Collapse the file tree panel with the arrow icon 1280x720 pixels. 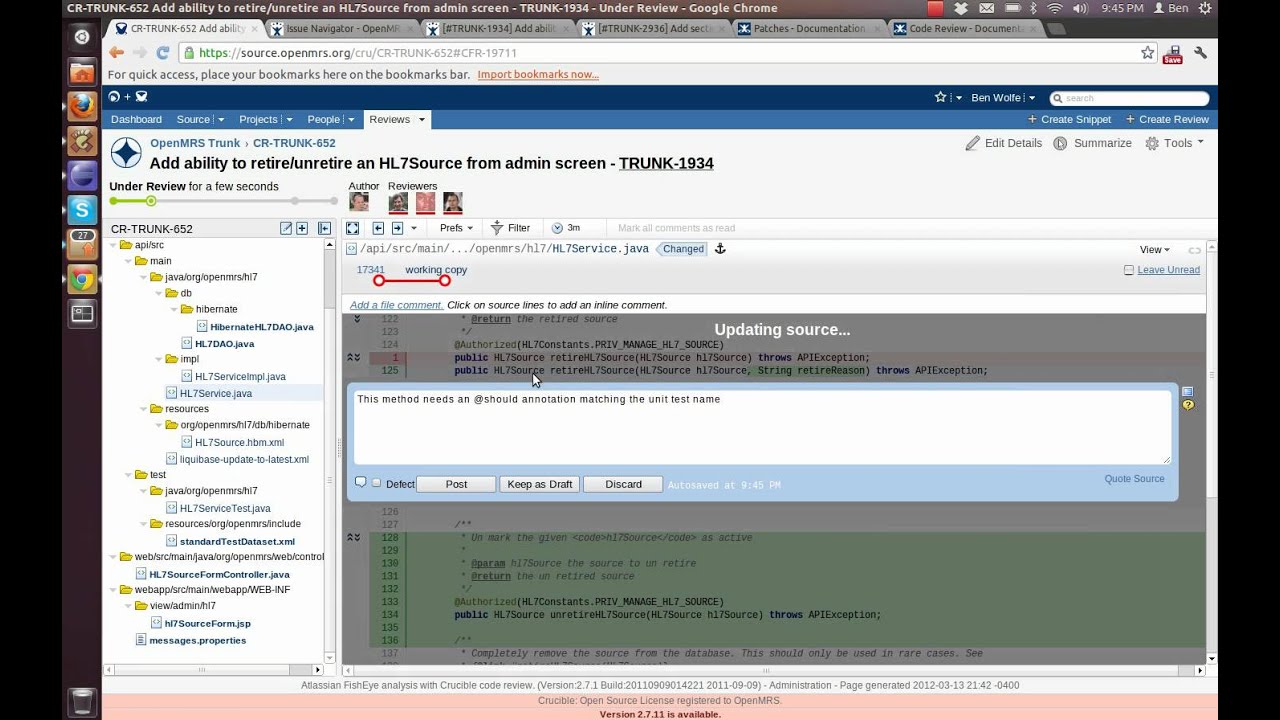click(324, 229)
